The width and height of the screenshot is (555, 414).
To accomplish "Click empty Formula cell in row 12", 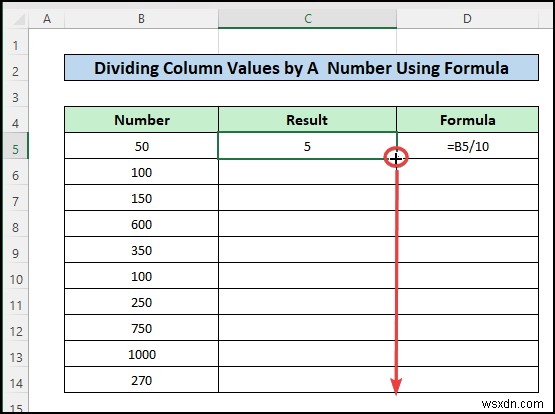I will (468, 328).
